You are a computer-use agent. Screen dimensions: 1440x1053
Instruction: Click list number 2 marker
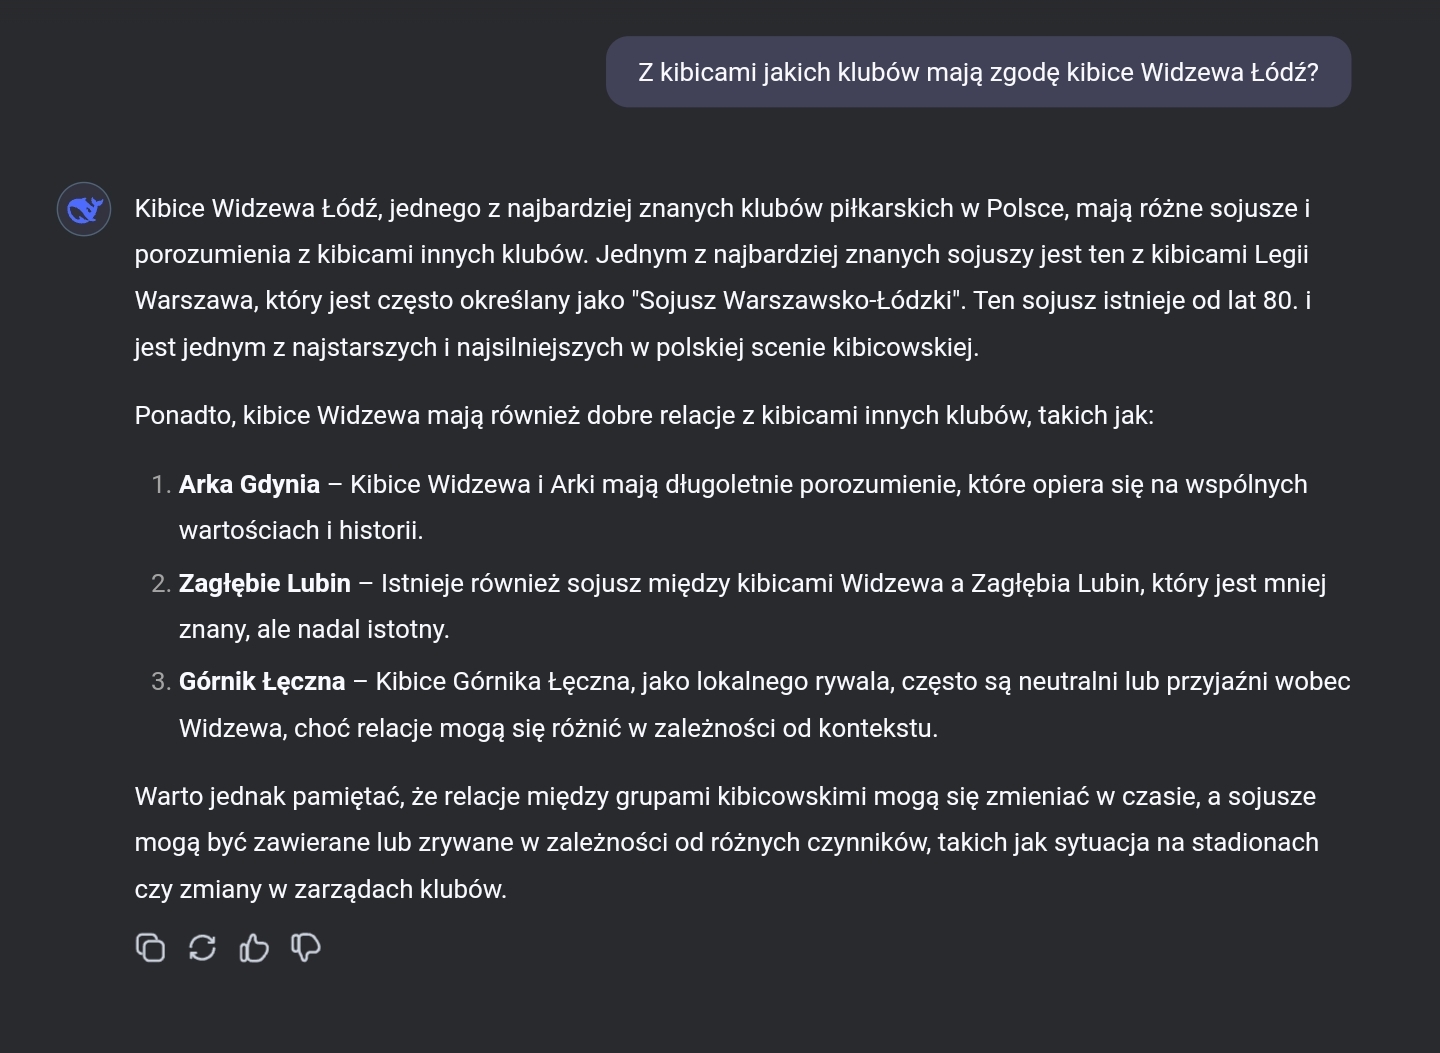161,584
